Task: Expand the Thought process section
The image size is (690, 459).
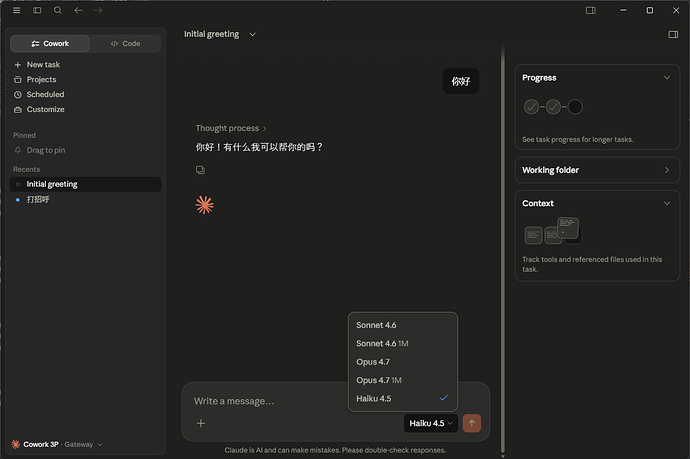Action: click(231, 128)
